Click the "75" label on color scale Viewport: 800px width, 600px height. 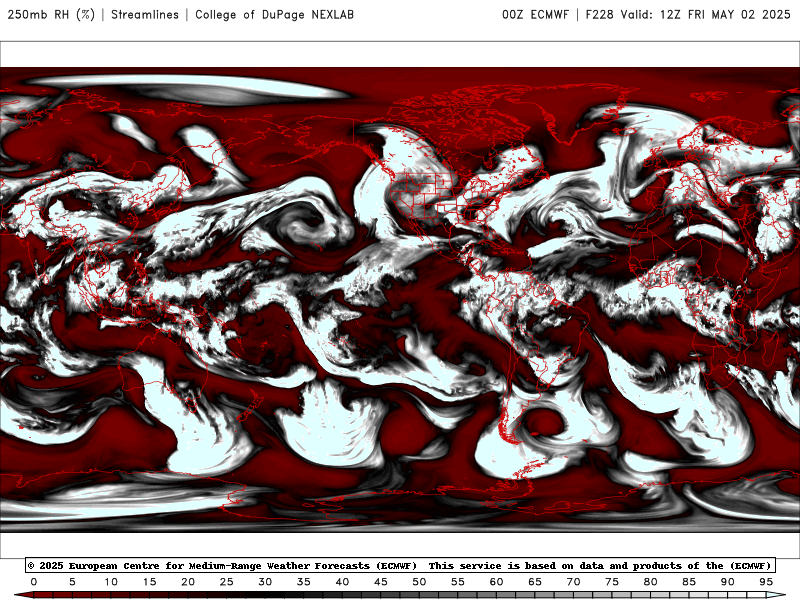(612, 582)
